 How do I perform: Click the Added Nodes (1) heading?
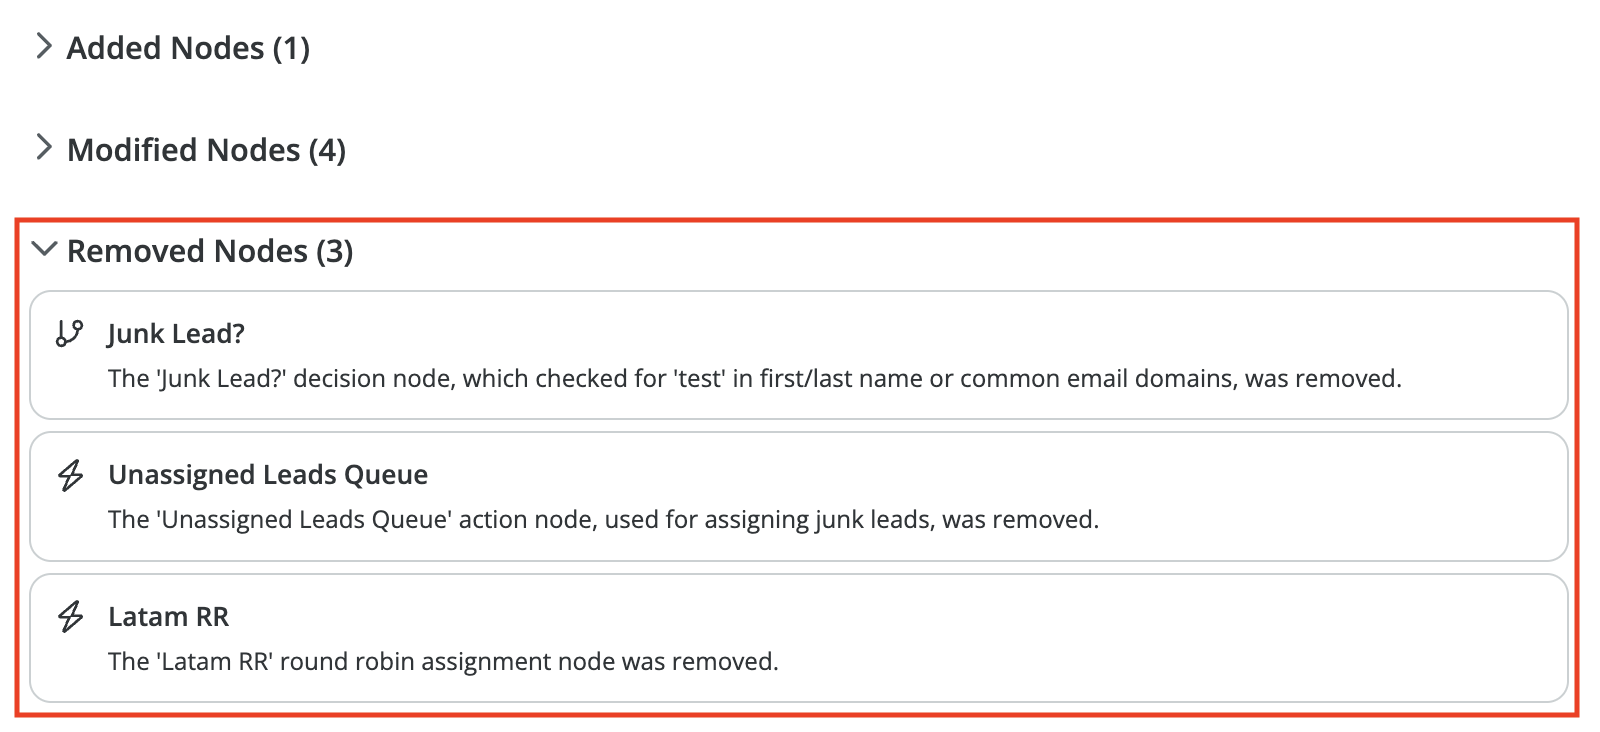coord(188,48)
